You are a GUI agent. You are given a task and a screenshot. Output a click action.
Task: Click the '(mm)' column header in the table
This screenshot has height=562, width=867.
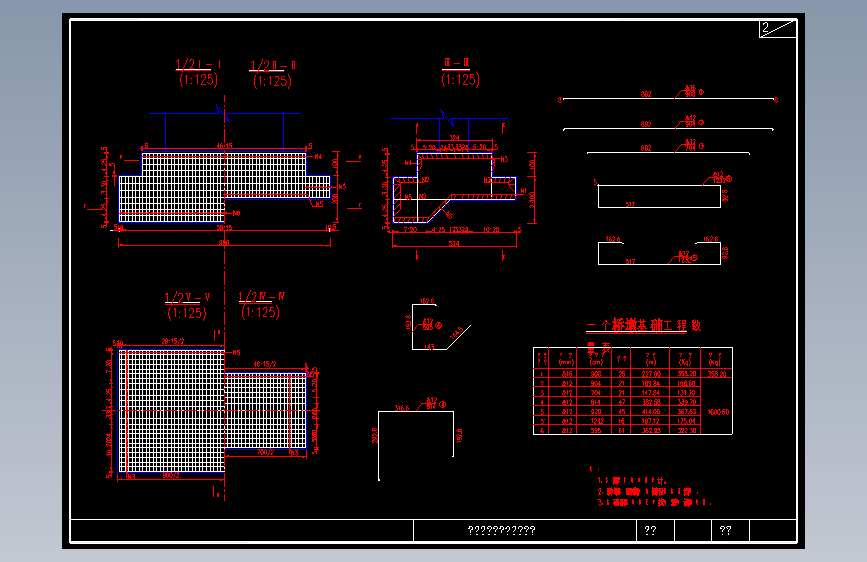[x=566, y=362]
